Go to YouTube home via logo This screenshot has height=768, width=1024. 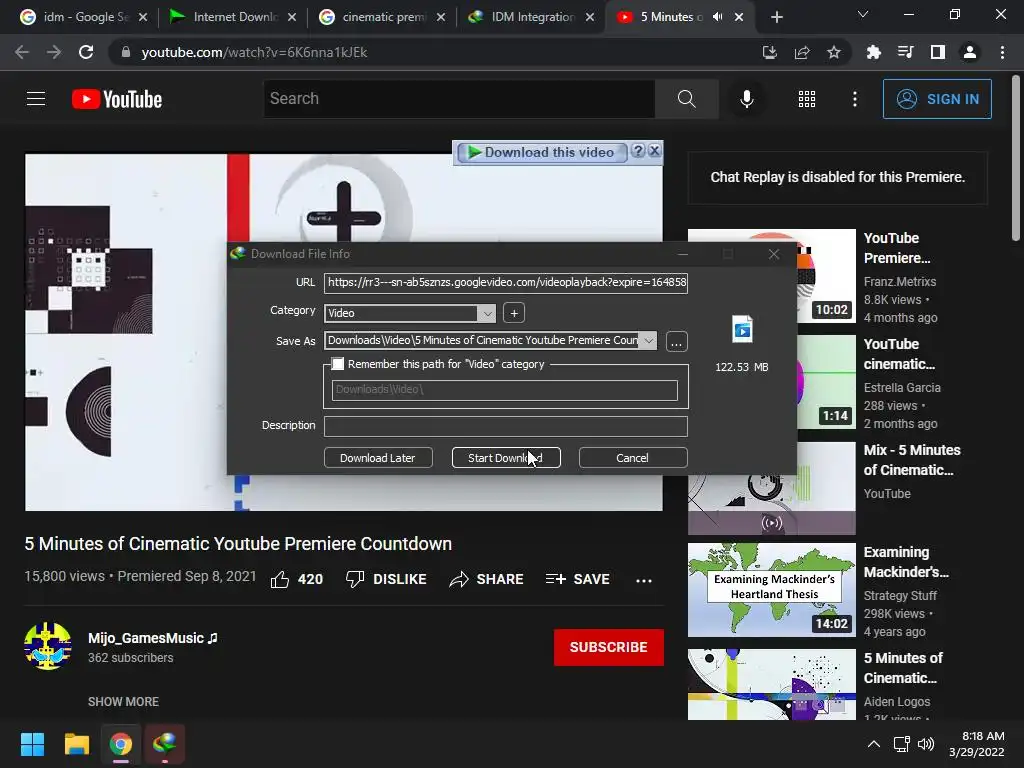click(x=117, y=99)
